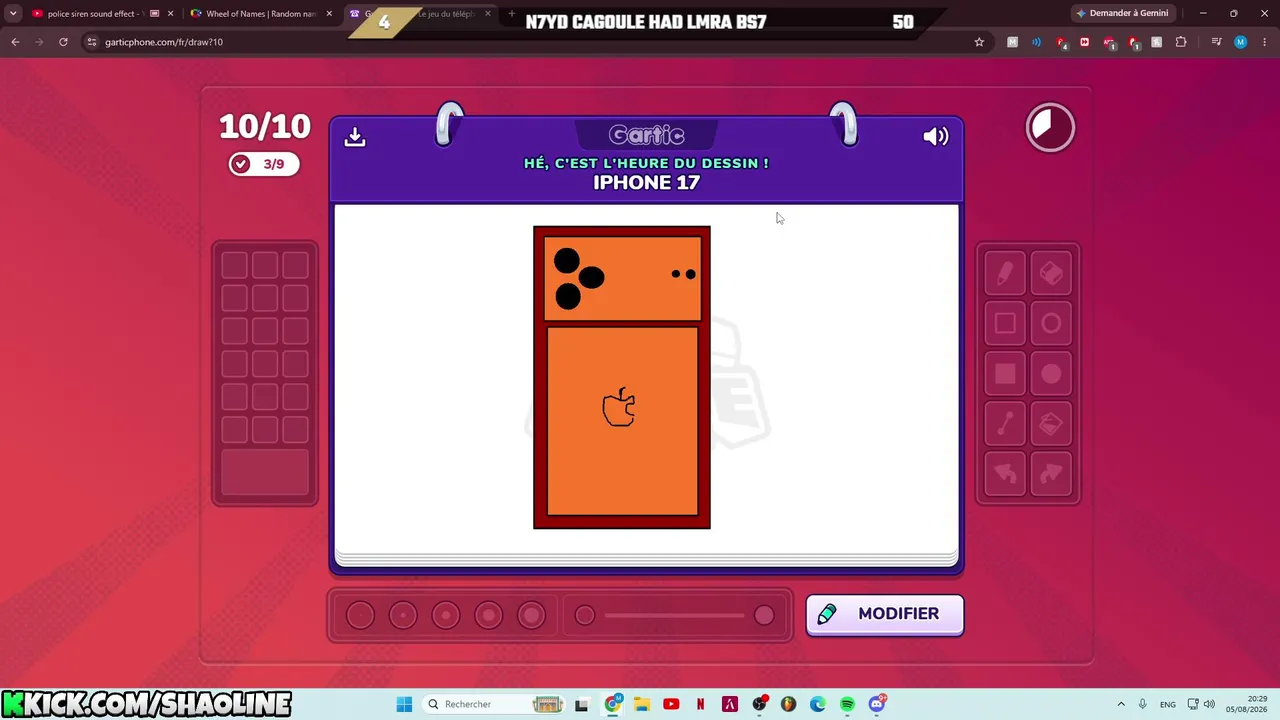This screenshot has width=1280, height=720.
Task: Mute the game sound with speaker icon
Action: point(936,137)
